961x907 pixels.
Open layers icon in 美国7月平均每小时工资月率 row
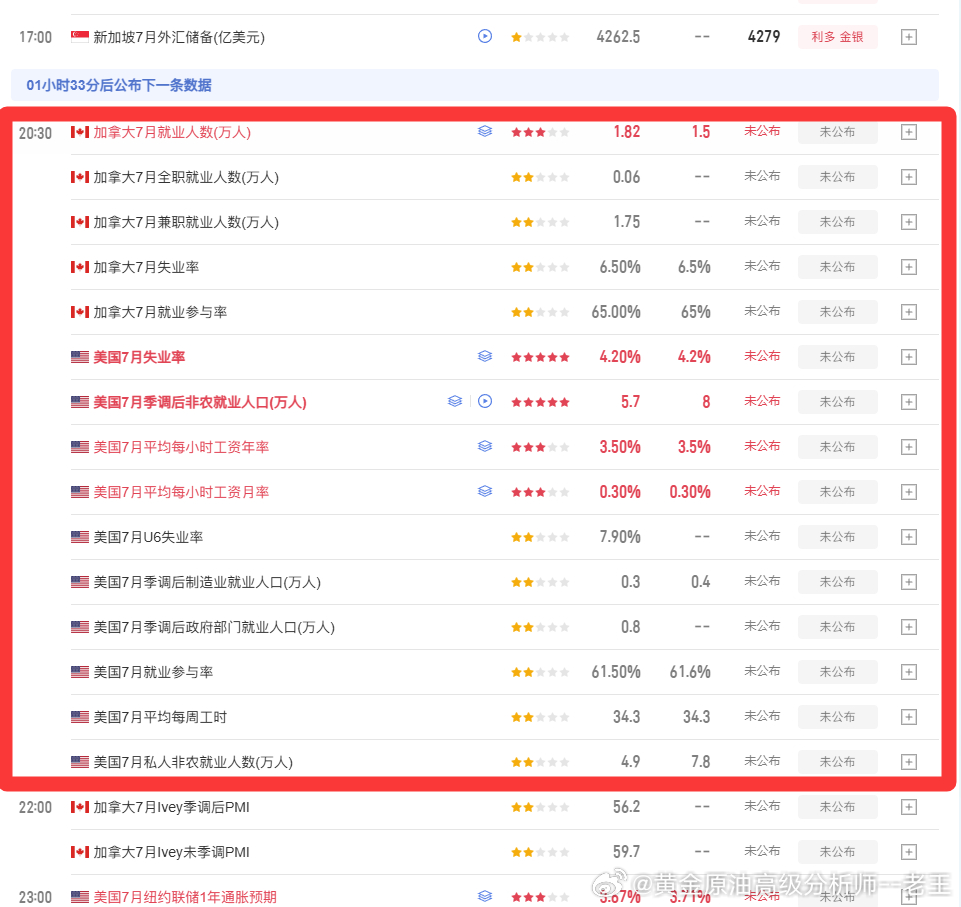click(485, 491)
